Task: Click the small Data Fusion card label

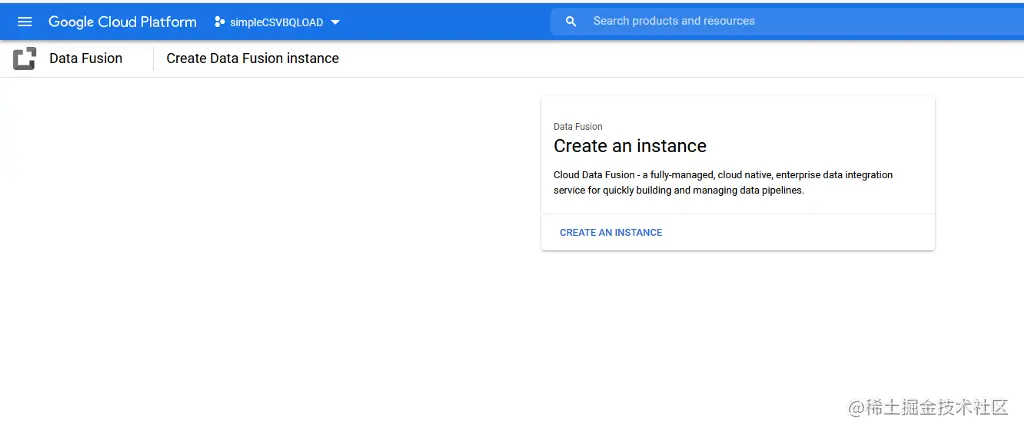Action: coord(578,127)
